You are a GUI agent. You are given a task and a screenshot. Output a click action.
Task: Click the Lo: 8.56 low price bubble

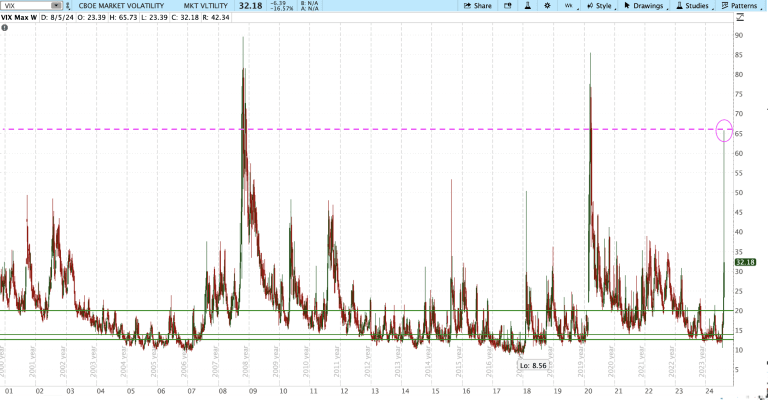531,365
